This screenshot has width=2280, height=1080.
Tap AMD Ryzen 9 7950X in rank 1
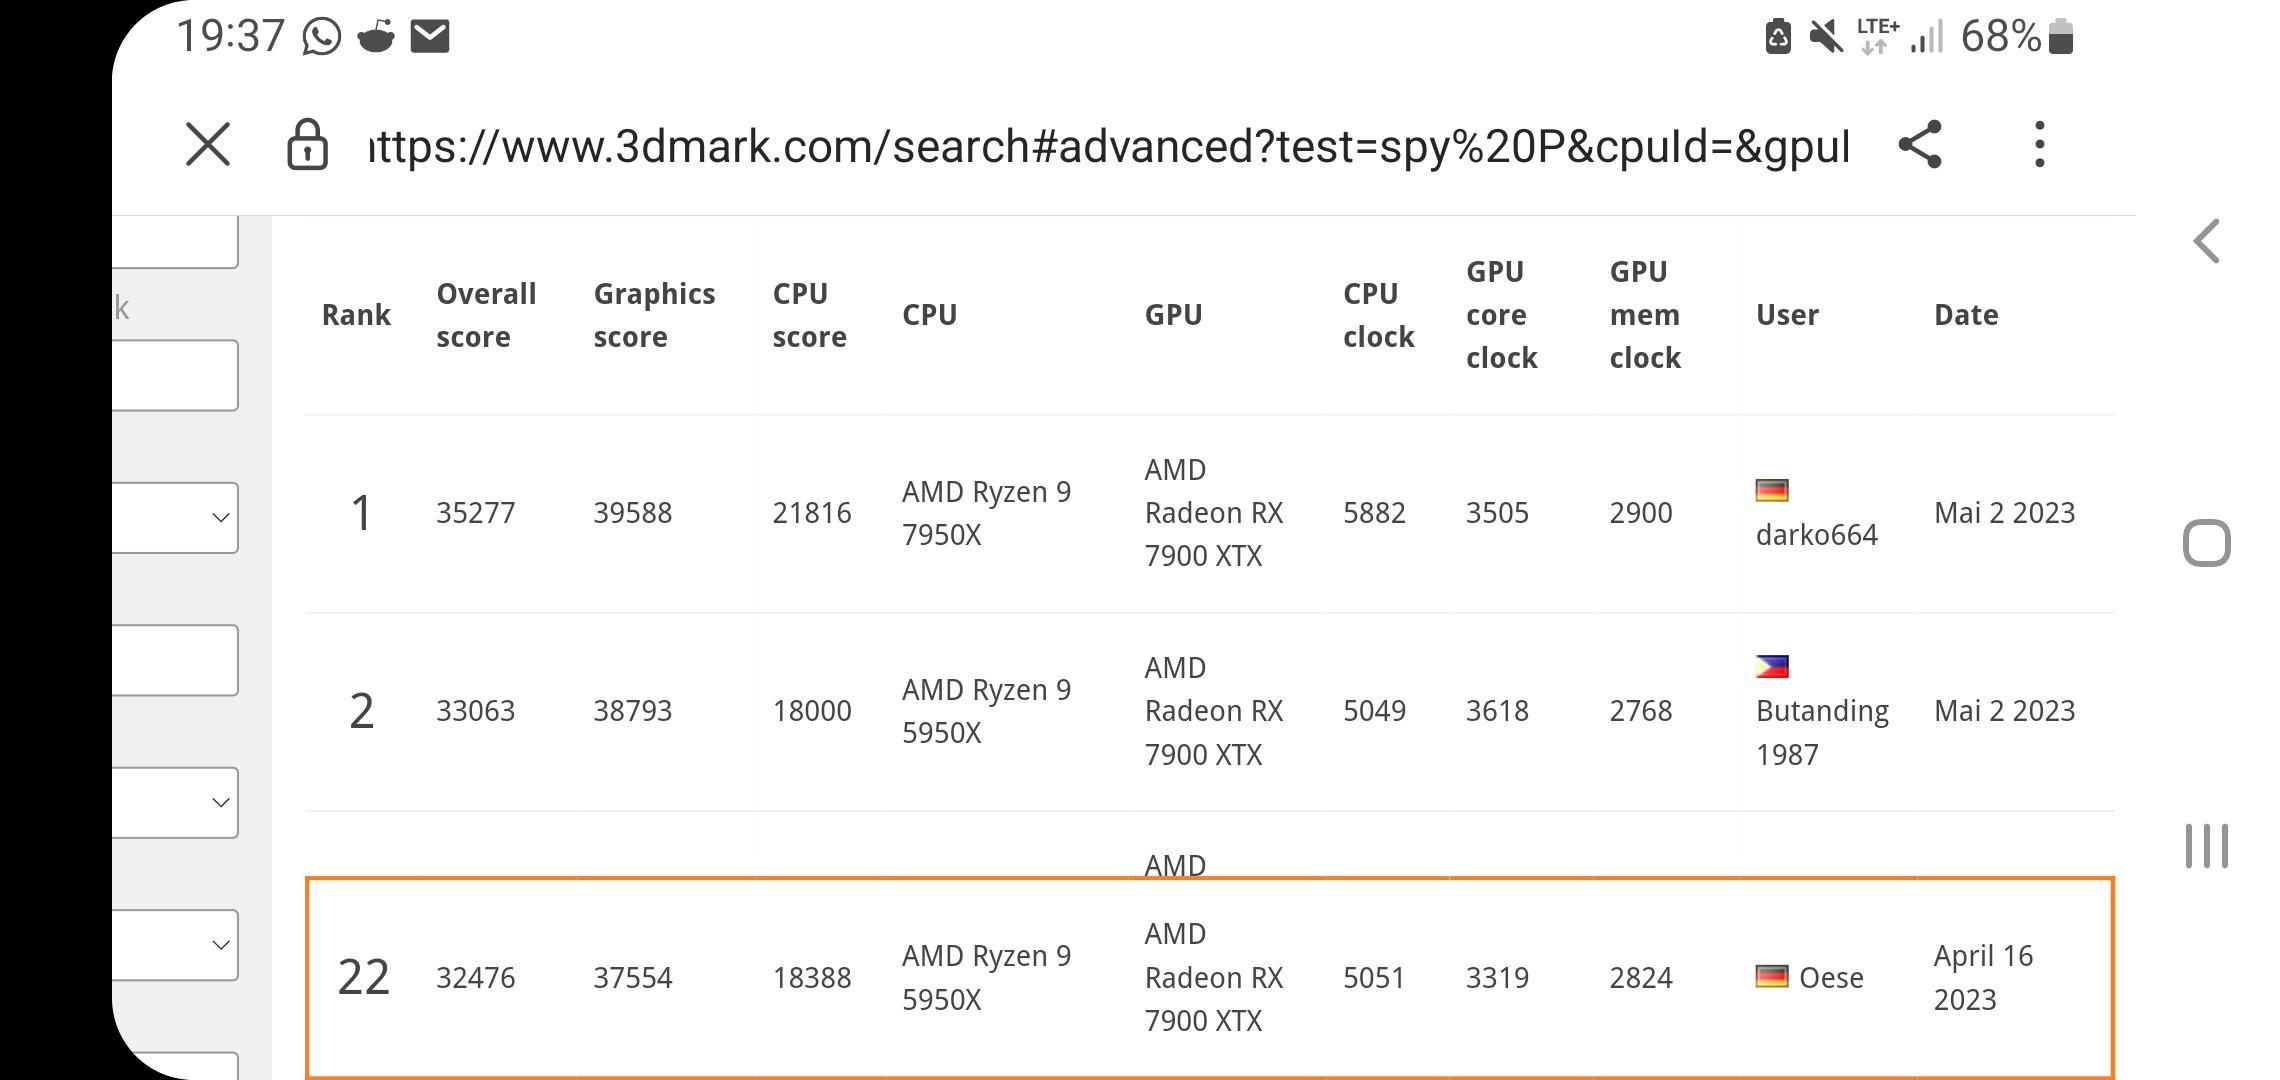pyautogui.click(x=986, y=513)
